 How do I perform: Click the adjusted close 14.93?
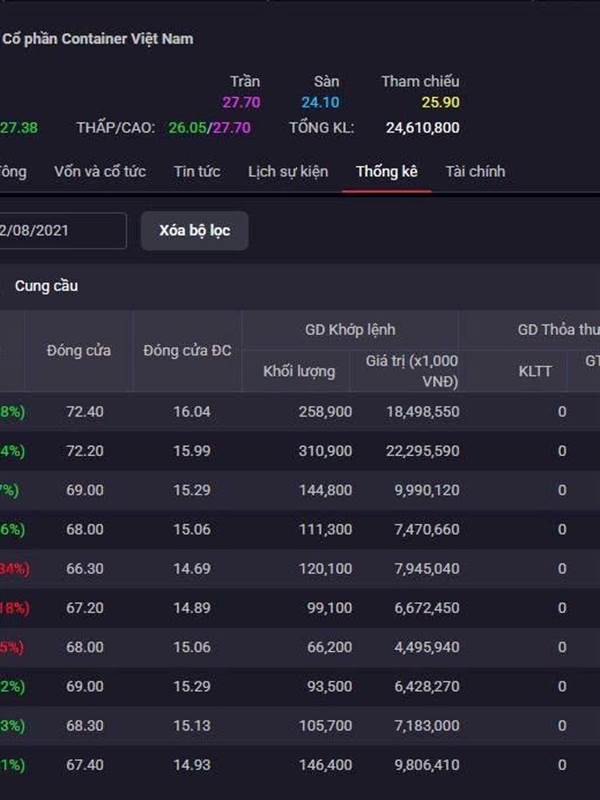pos(192,765)
